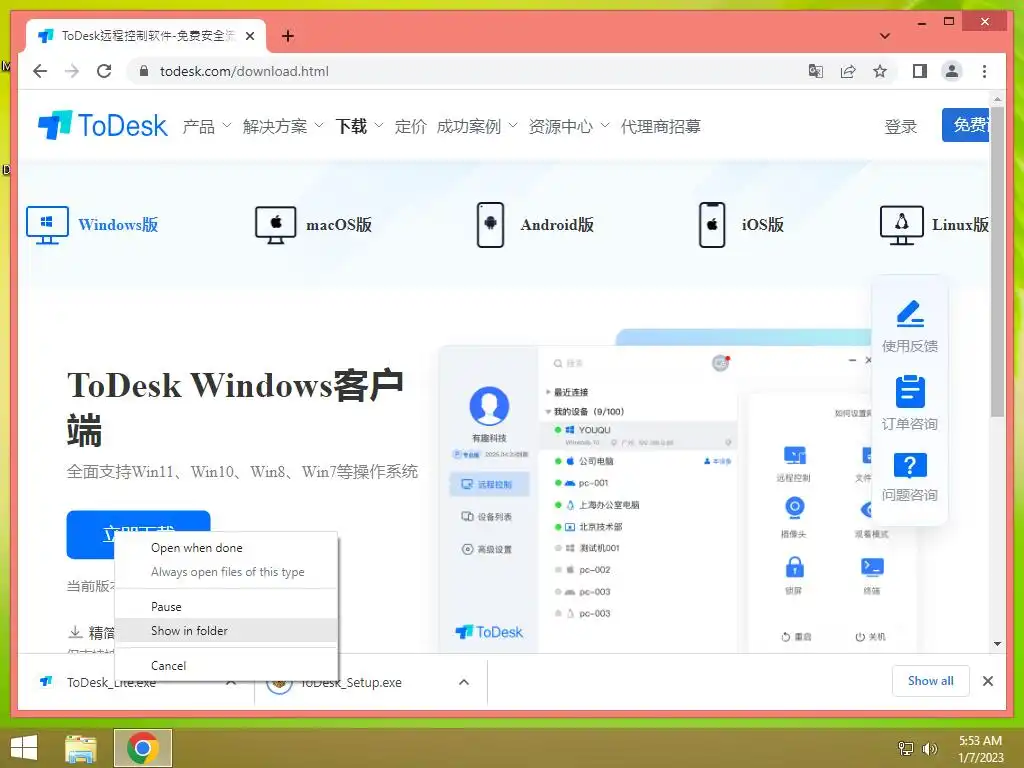The width and height of the screenshot is (1024, 768).
Task: Click the macOS版 text link
Action: [339, 225]
